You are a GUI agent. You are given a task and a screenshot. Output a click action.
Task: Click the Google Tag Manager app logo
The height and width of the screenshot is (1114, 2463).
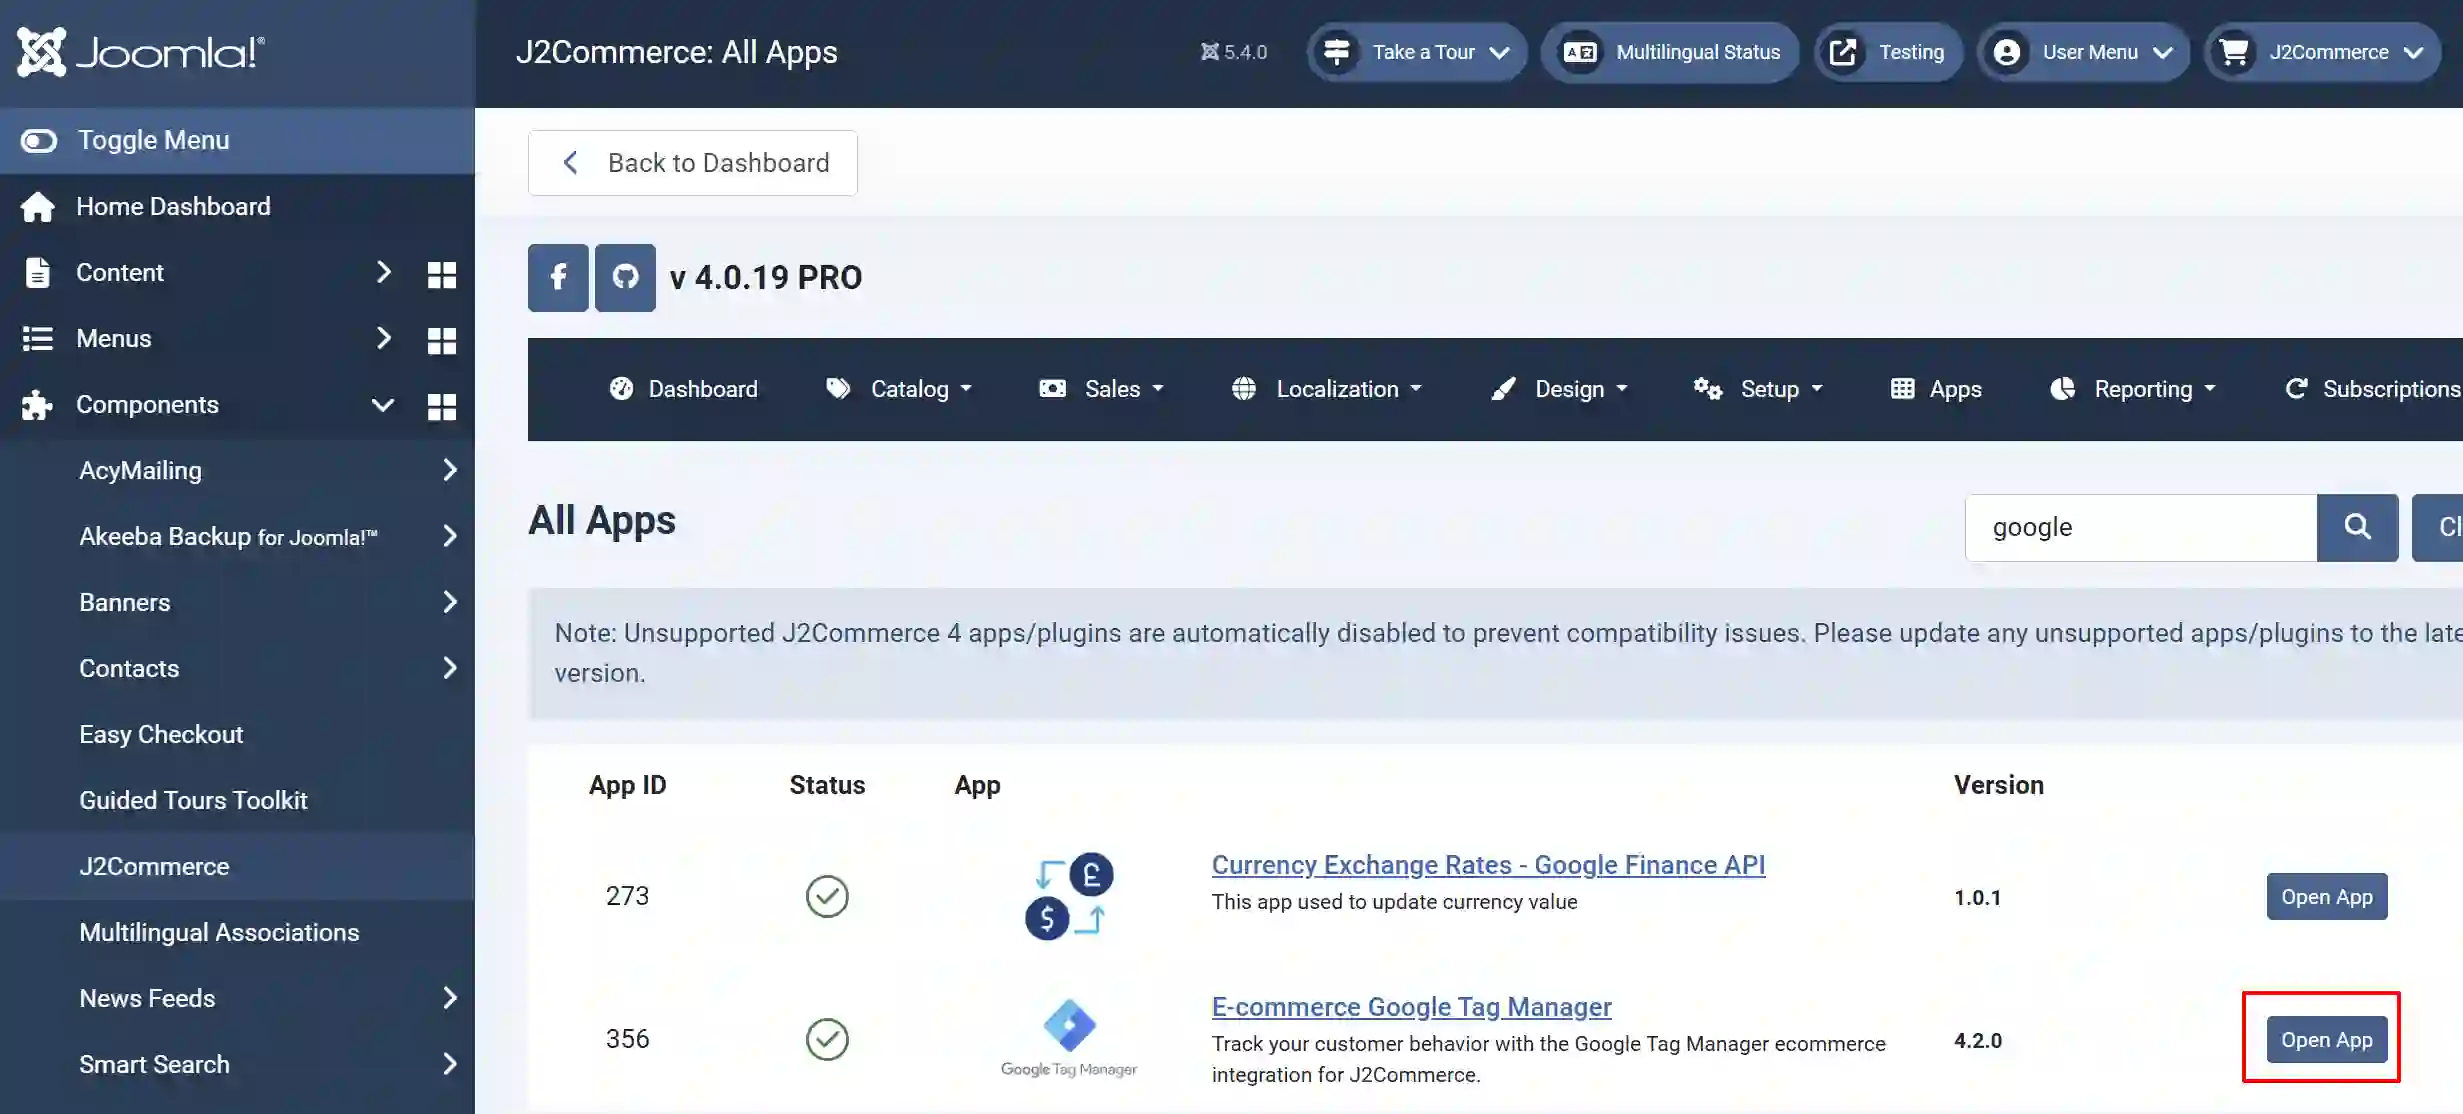pos(1069,1038)
